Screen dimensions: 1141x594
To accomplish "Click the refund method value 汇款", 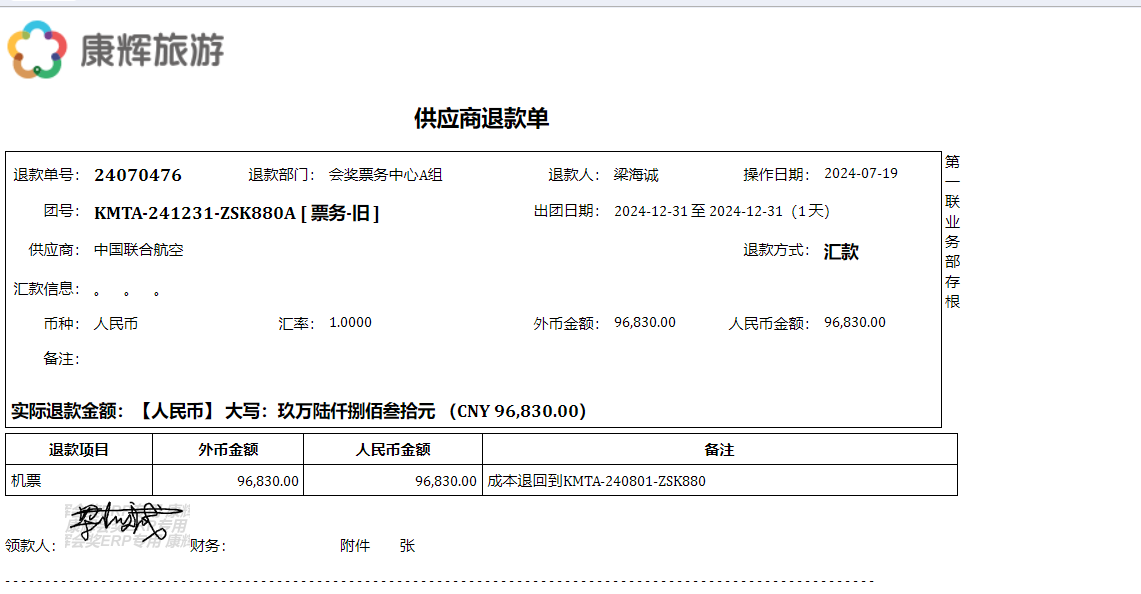I will pos(841,252).
